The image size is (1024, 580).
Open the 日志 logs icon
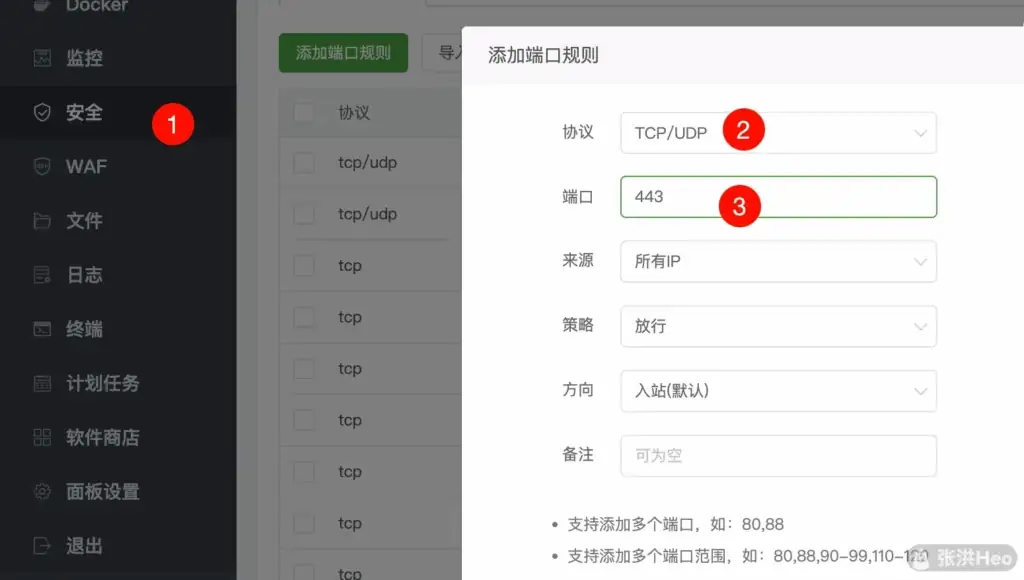[x=38, y=274]
